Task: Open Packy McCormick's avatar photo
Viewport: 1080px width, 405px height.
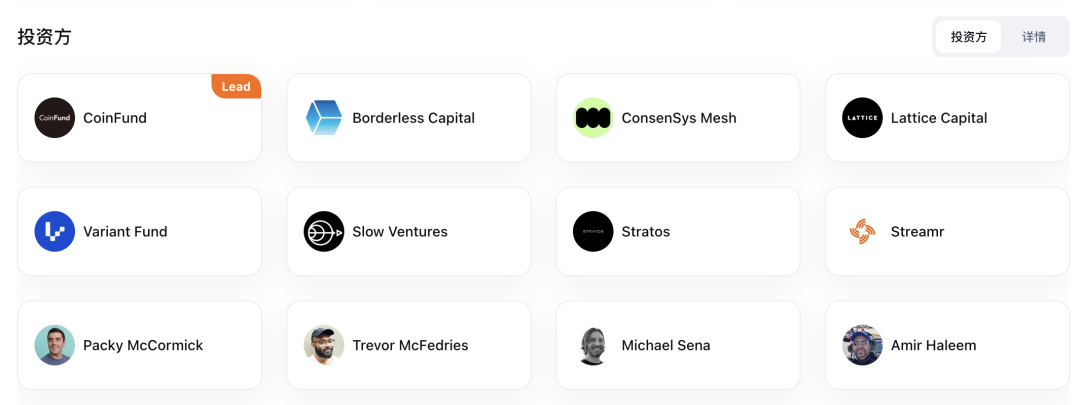Action: (55, 346)
